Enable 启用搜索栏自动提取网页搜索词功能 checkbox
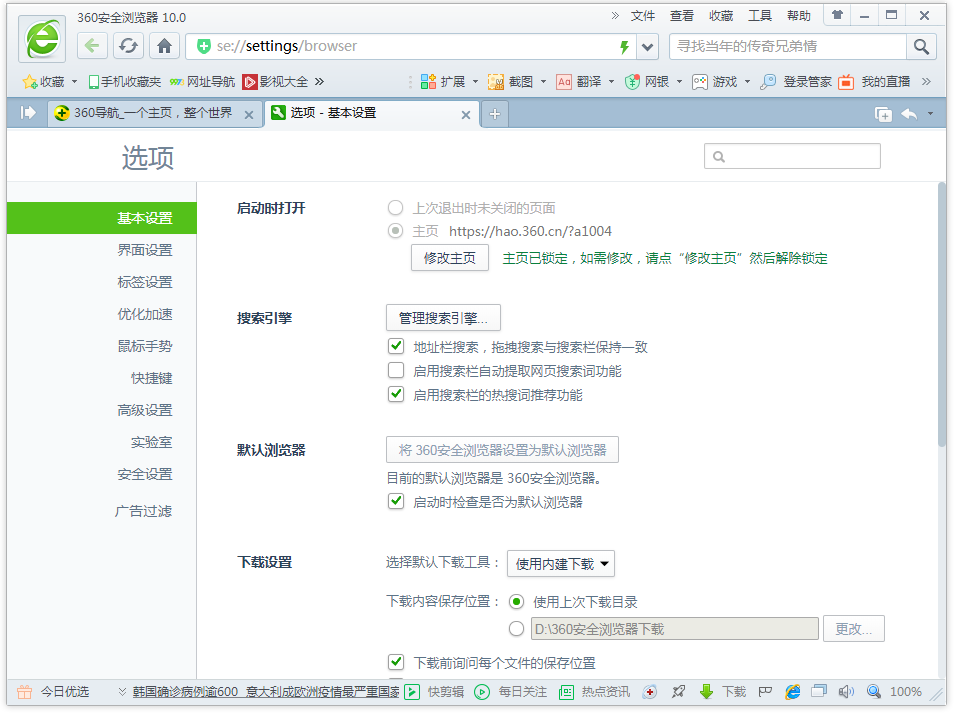 click(396, 371)
